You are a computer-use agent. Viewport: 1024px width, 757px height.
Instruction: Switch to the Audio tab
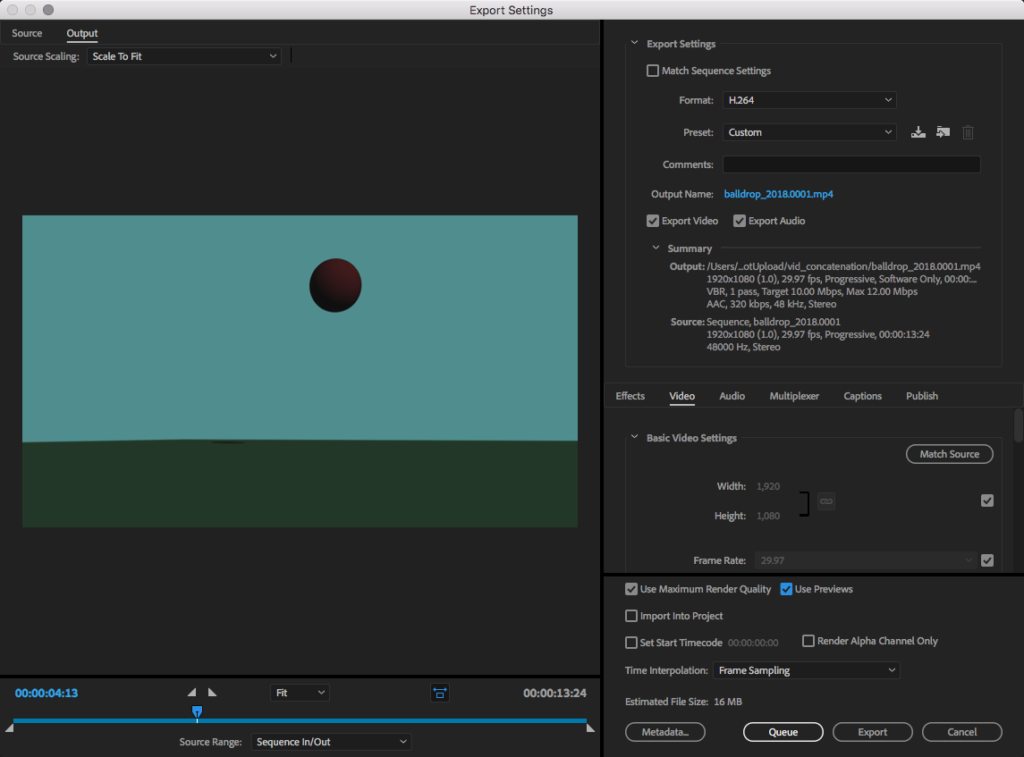pyautogui.click(x=732, y=396)
